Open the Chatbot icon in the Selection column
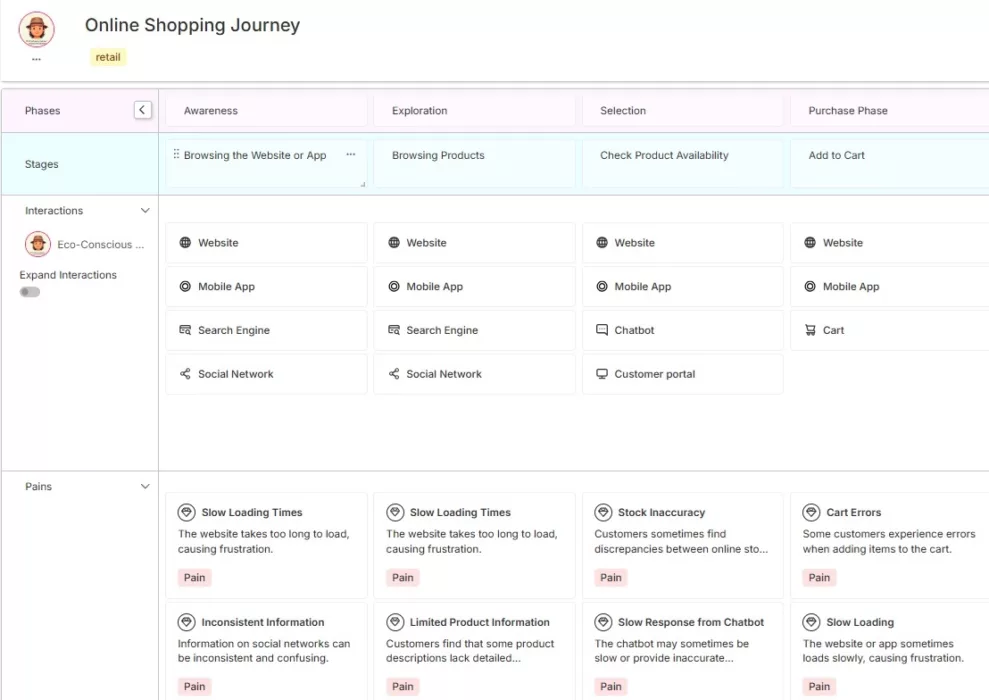This screenshot has height=700, width=989. [602, 330]
